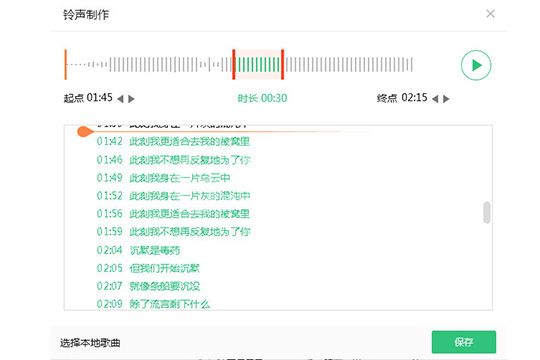
Task: Move end point 02:15 earlier with left arrow
Action: coord(435,99)
